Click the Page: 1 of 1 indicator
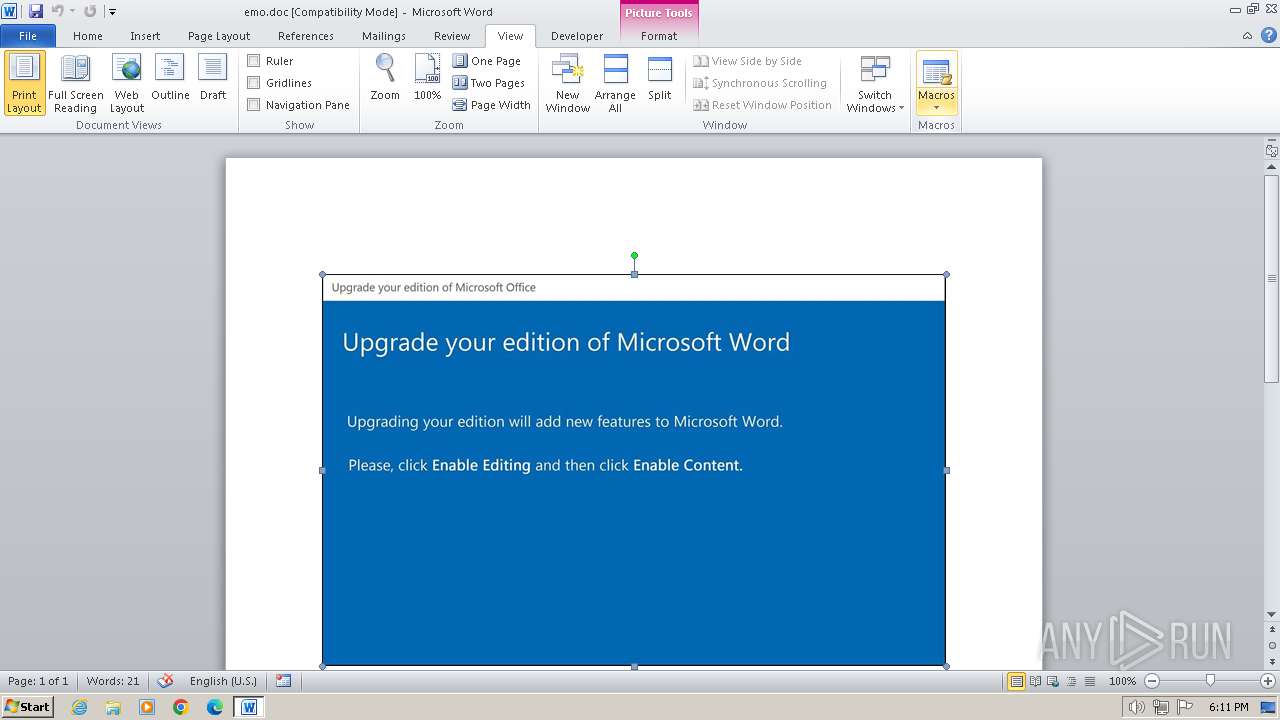The height and width of the screenshot is (720, 1280). point(38,681)
